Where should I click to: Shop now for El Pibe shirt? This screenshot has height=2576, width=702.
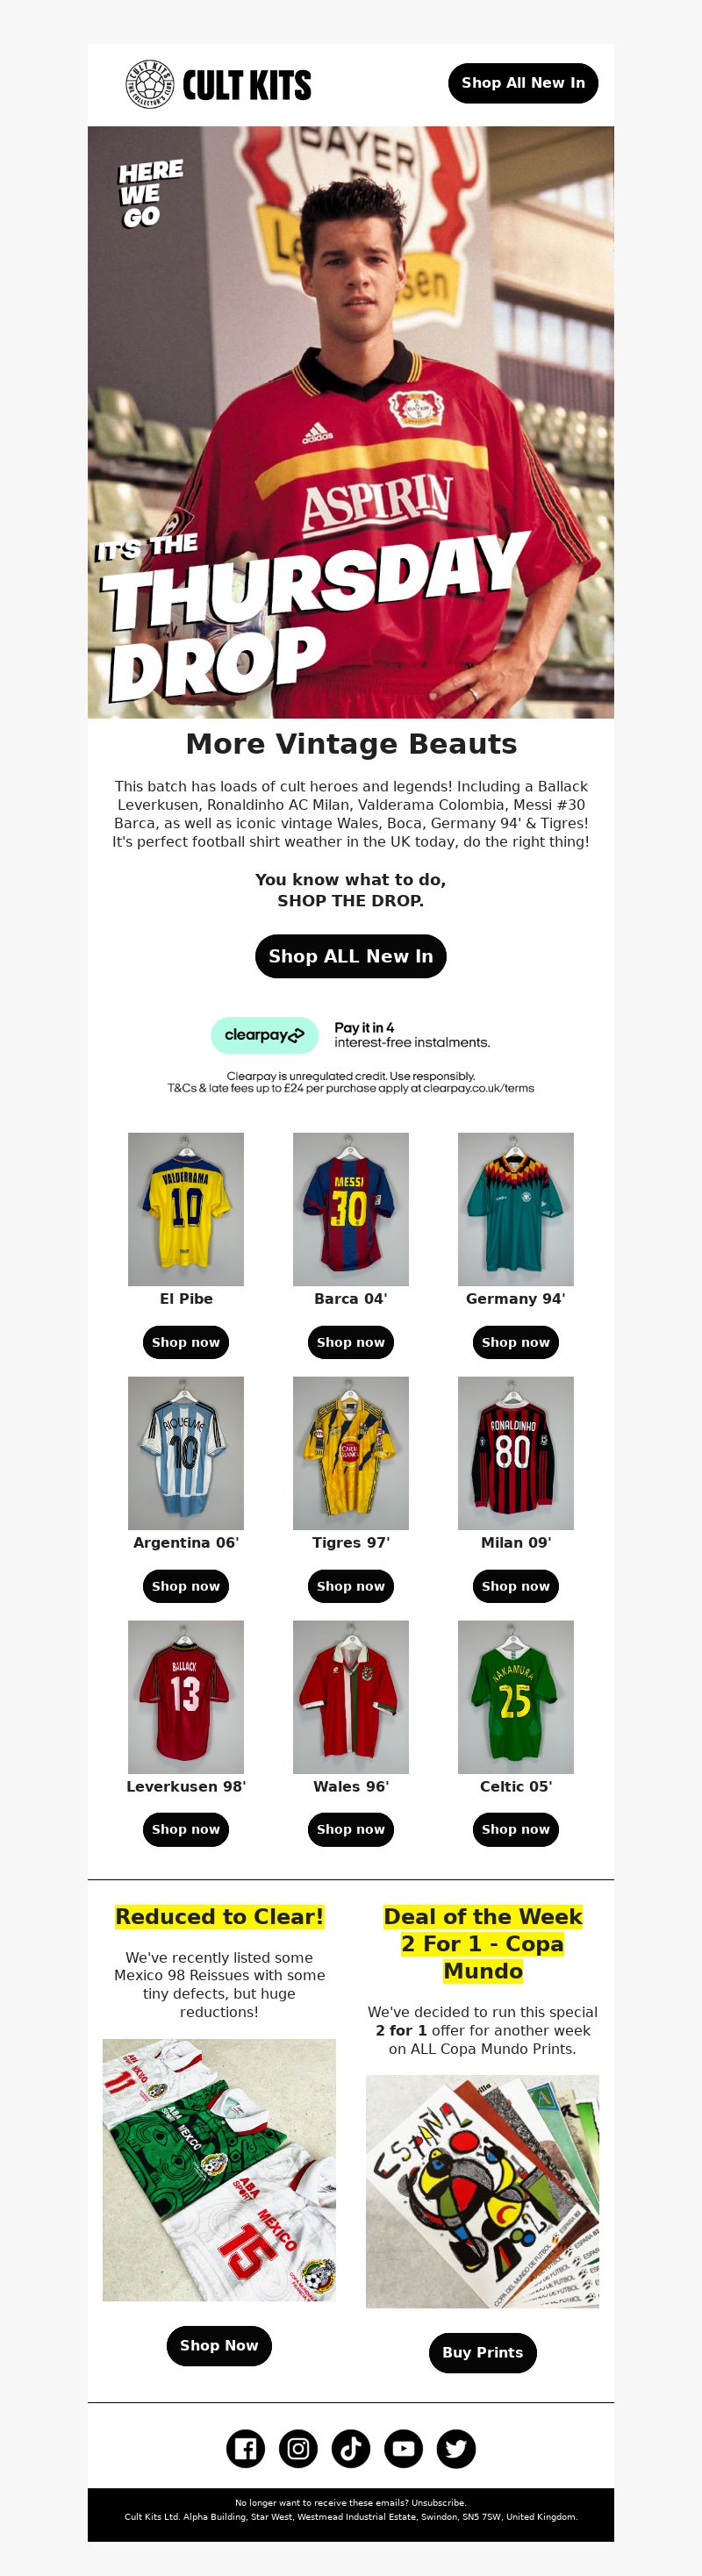click(x=186, y=1342)
